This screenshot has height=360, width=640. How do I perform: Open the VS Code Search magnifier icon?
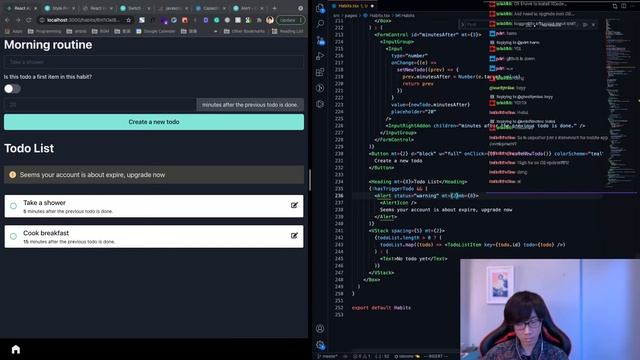pyautogui.click(x=320, y=24)
